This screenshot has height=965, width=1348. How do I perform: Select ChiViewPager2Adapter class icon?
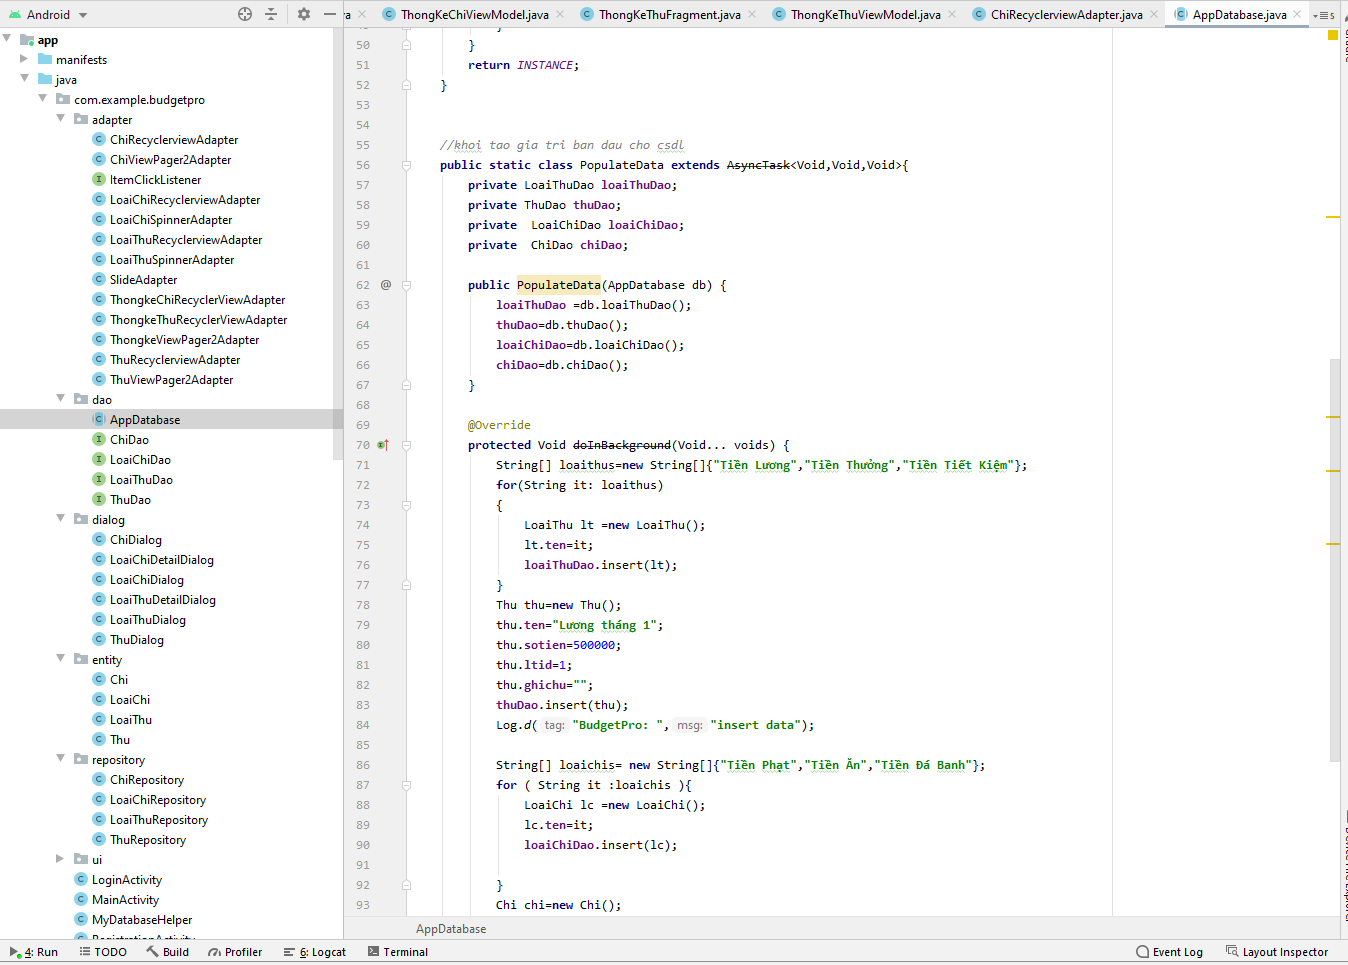click(99, 159)
